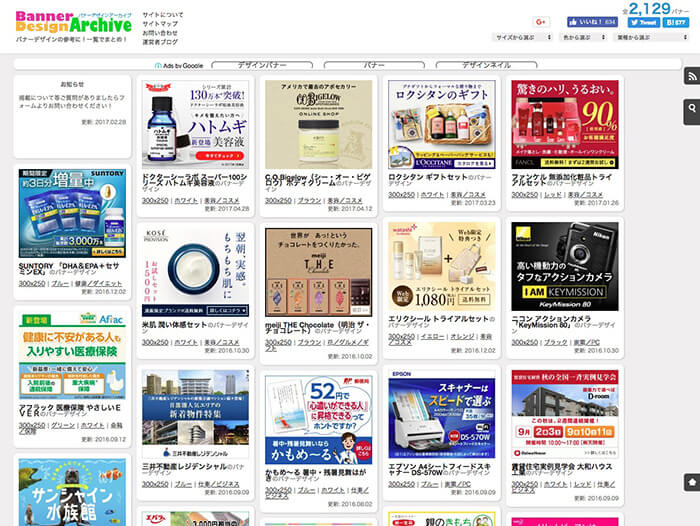Click 健康/ダイエット tag under Suntory card
The height and width of the screenshot is (526, 700).
98,284
